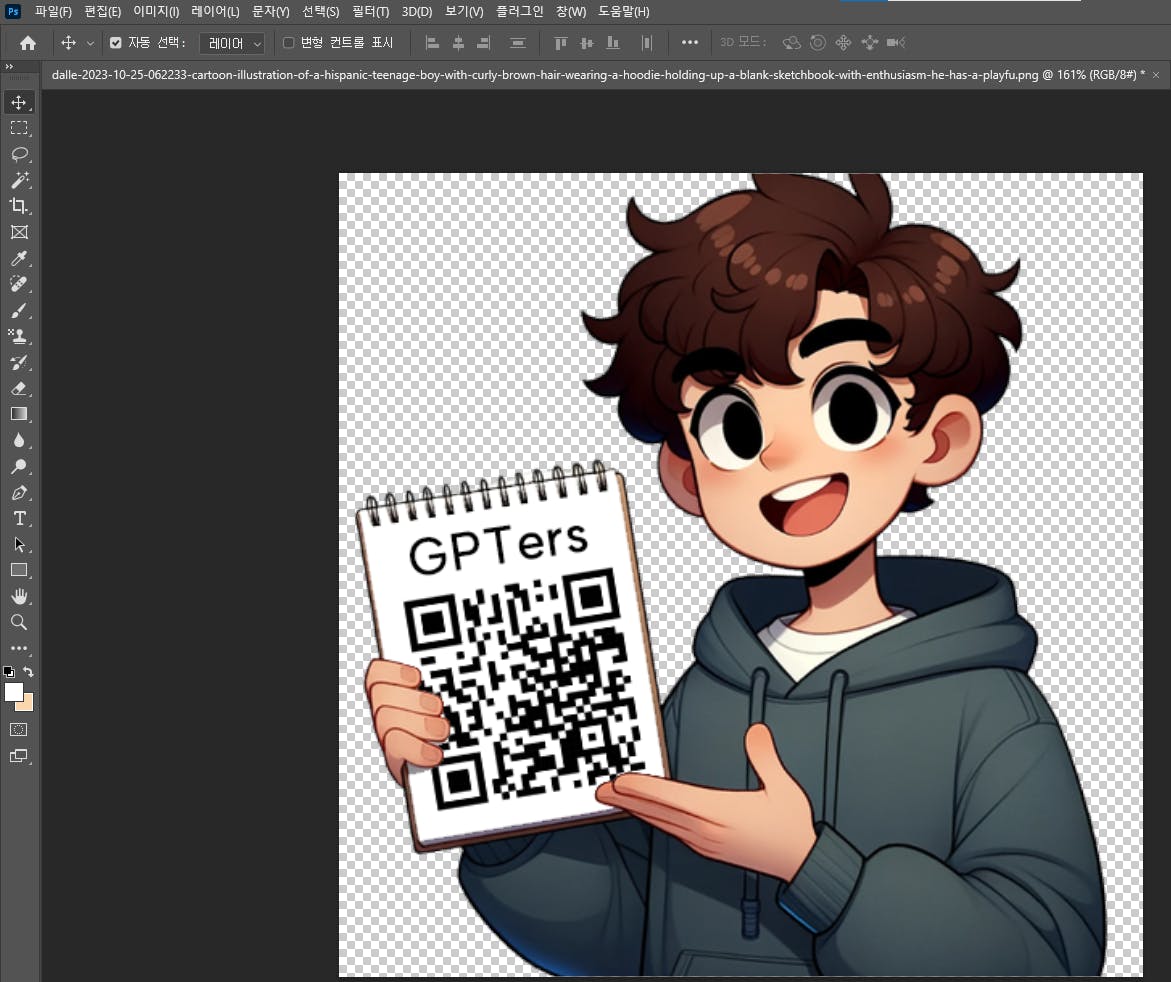Align left edges in options bar
This screenshot has width=1171, height=982.
coord(432,43)
